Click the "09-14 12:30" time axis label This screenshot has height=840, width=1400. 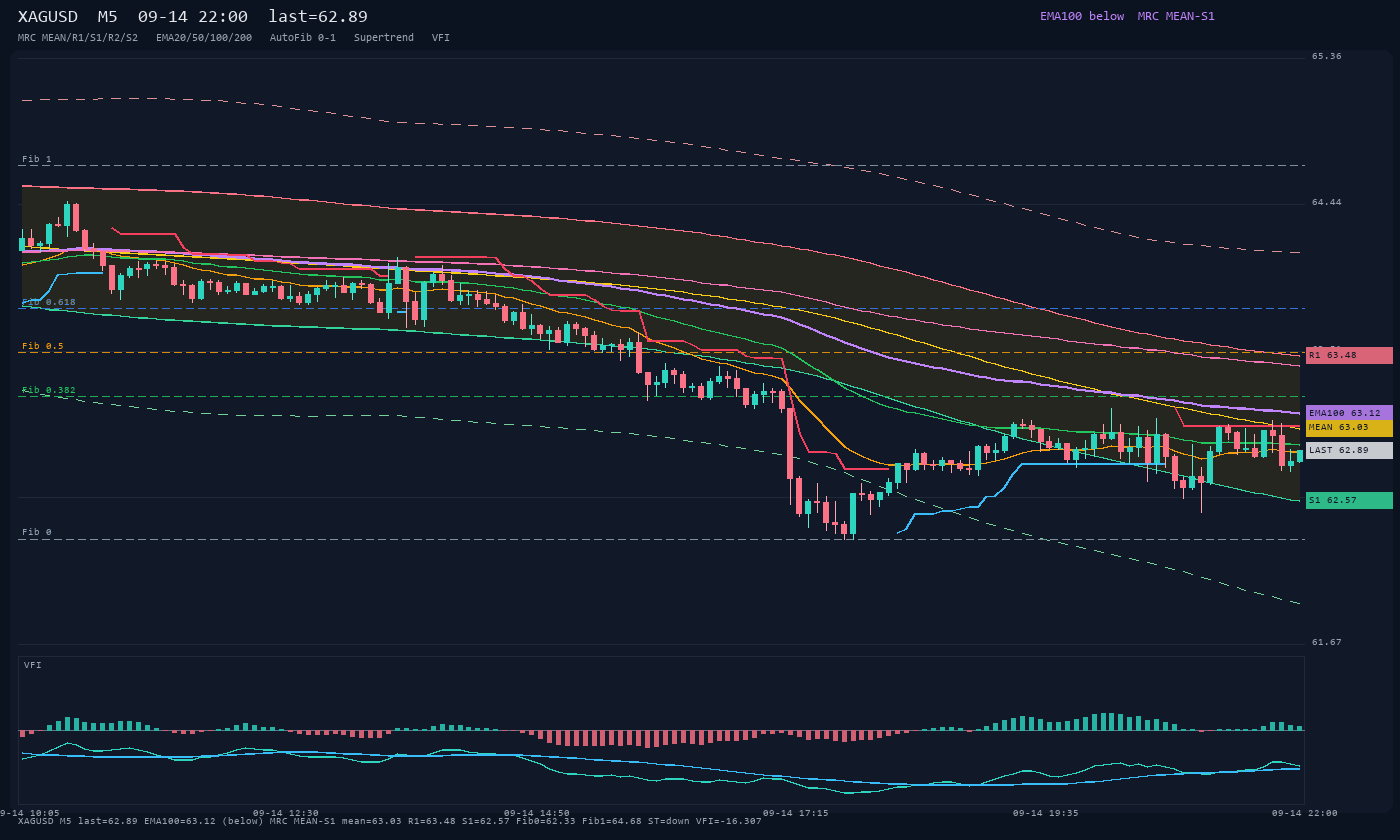[x=286, y=813]
